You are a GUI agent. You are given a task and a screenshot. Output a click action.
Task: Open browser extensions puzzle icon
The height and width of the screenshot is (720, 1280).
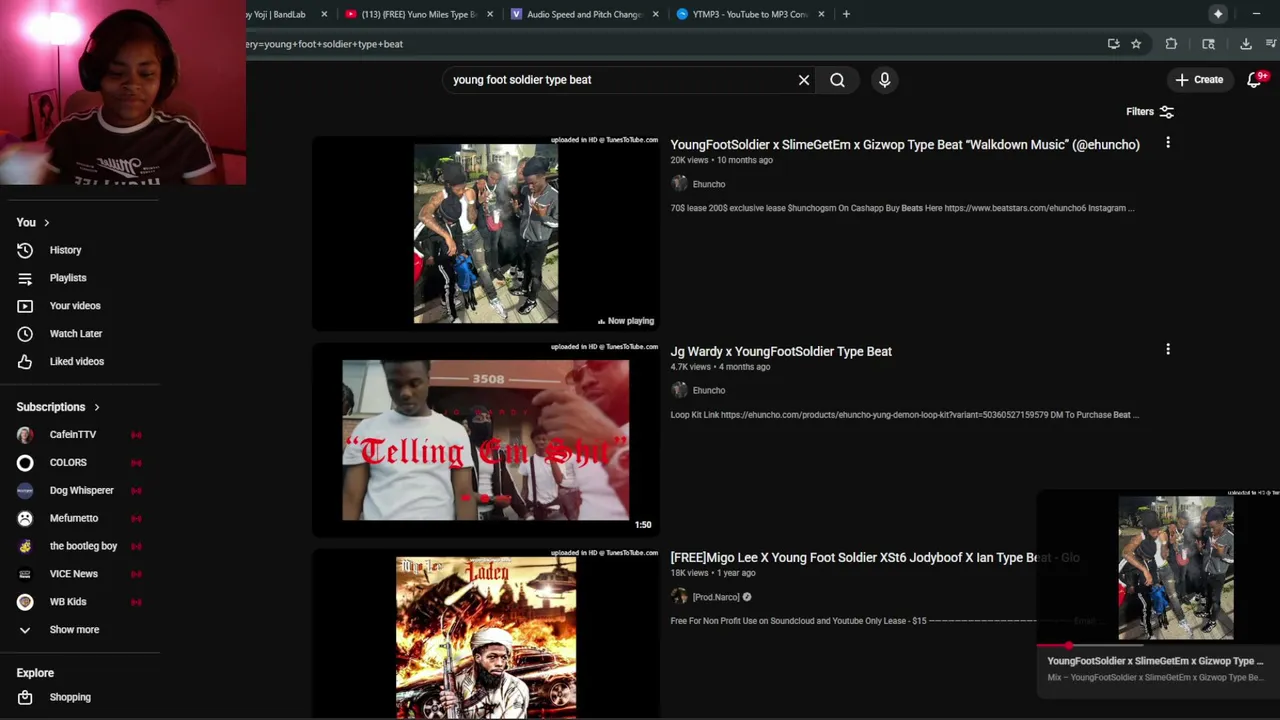pyautogui.click(x=1171, y=44)
